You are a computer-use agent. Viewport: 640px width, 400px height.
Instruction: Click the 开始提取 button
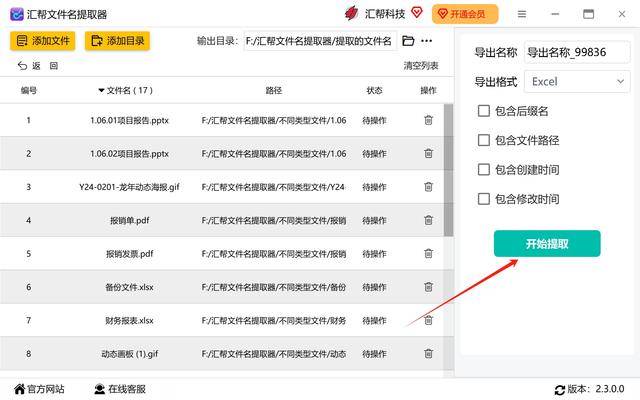point(547,244)
